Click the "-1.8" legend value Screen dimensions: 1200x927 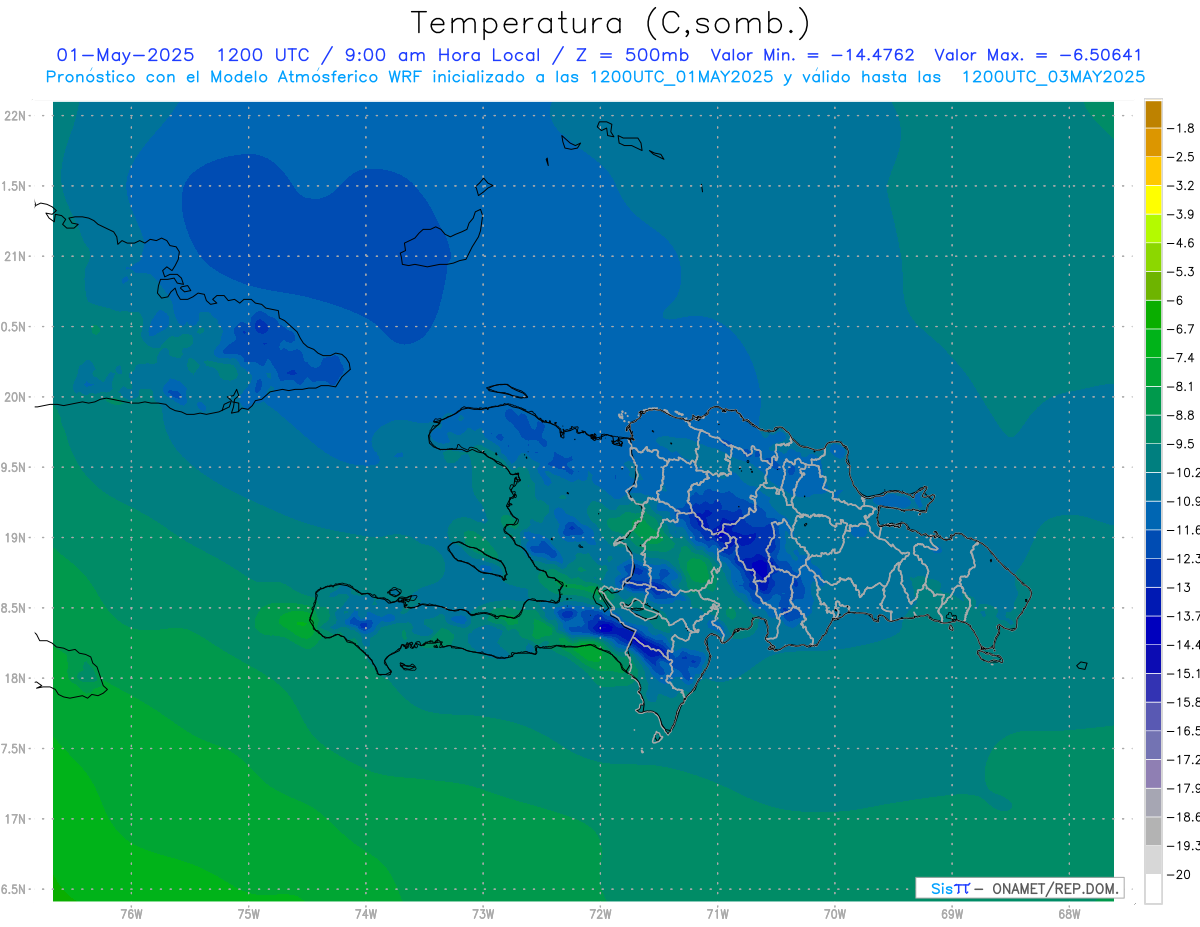coord(1181,128)
